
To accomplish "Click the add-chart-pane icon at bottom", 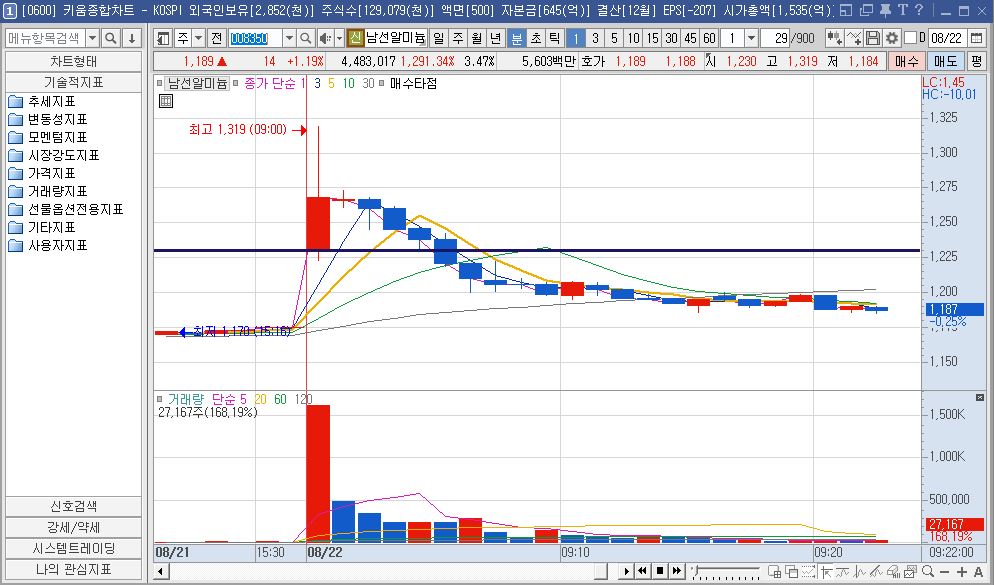I will [775, 572].
